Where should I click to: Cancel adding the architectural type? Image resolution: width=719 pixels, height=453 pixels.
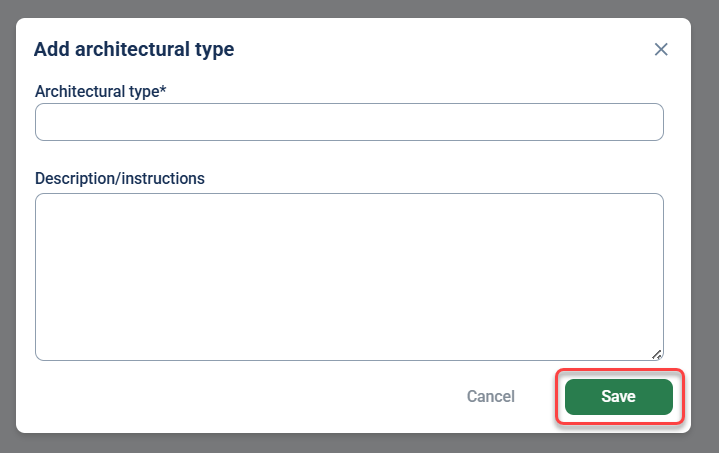(x=490, y=397)
